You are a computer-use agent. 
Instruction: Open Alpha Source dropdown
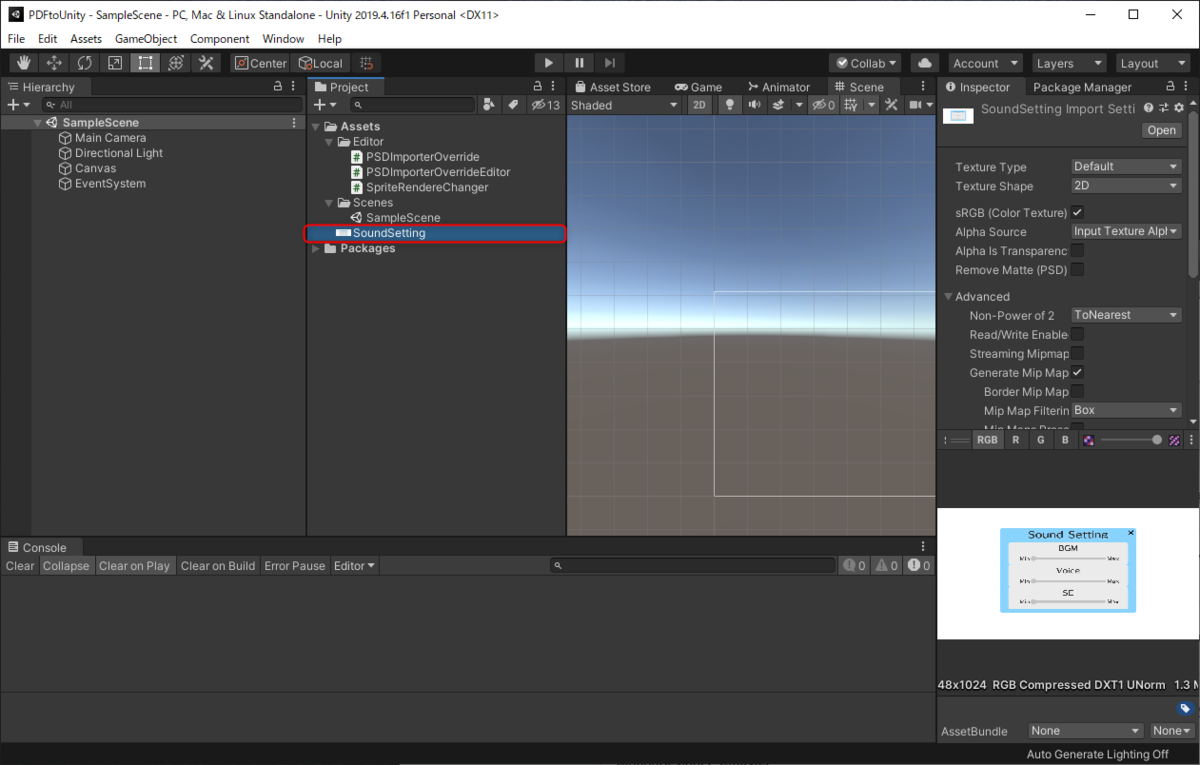pyautogui.click(x=1126, y=231)
